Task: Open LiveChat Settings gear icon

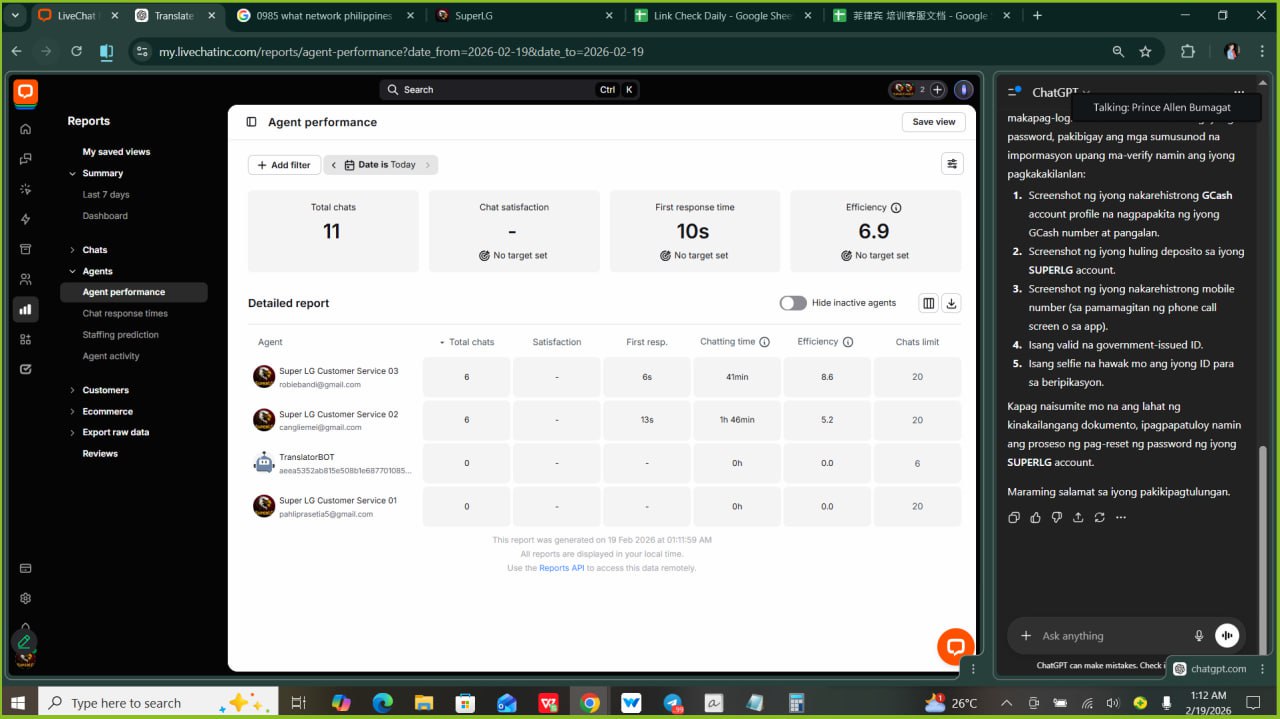Action: click(26, 598)
